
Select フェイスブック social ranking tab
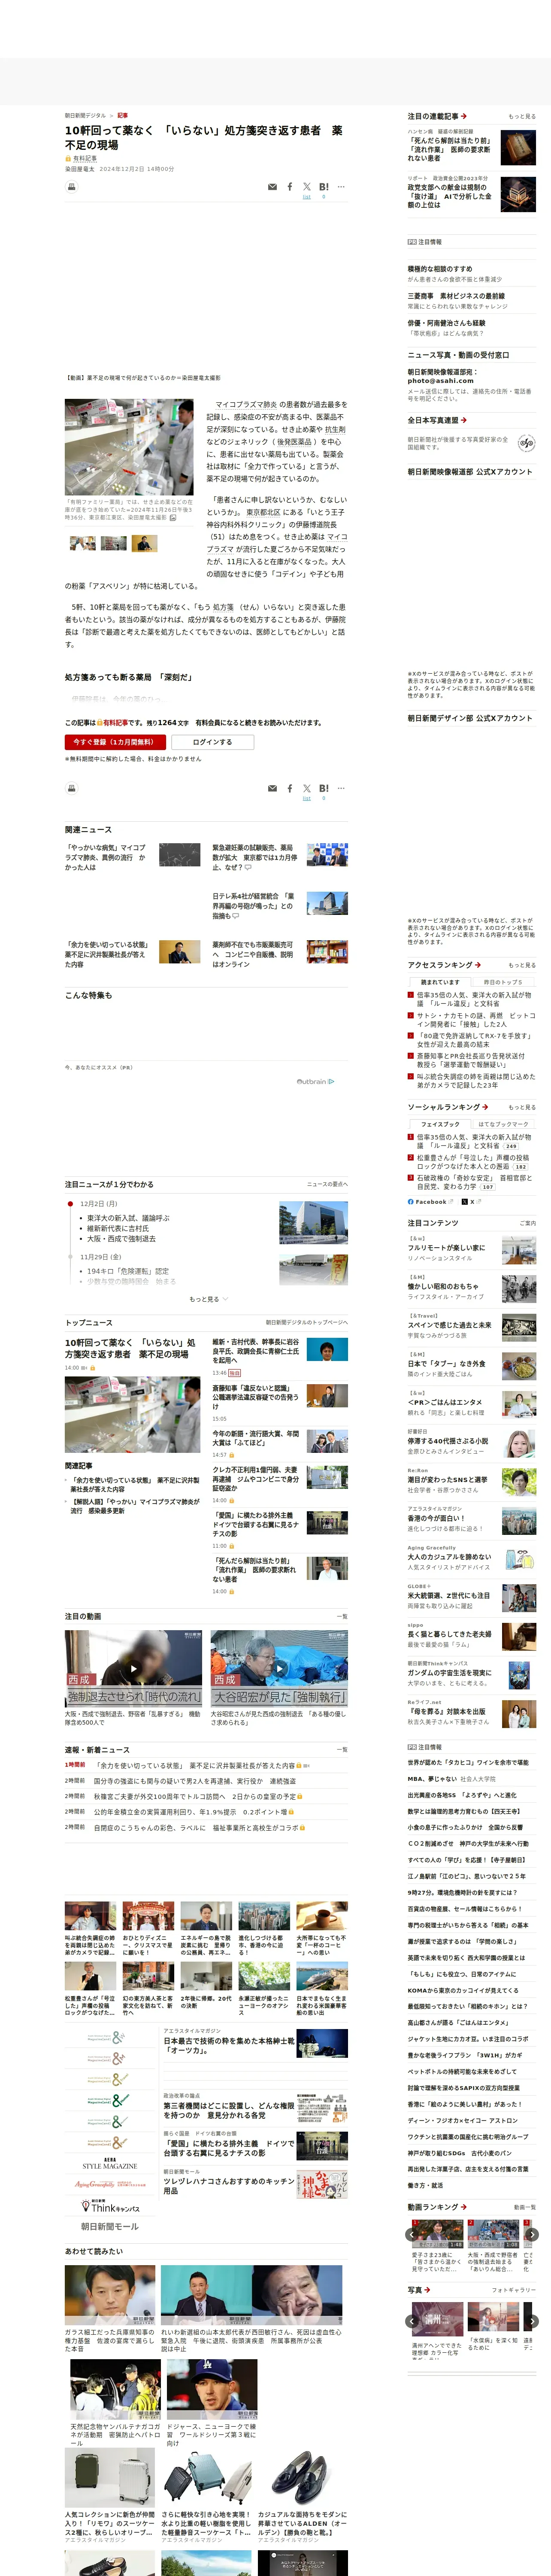click(x=440, y=1124)
